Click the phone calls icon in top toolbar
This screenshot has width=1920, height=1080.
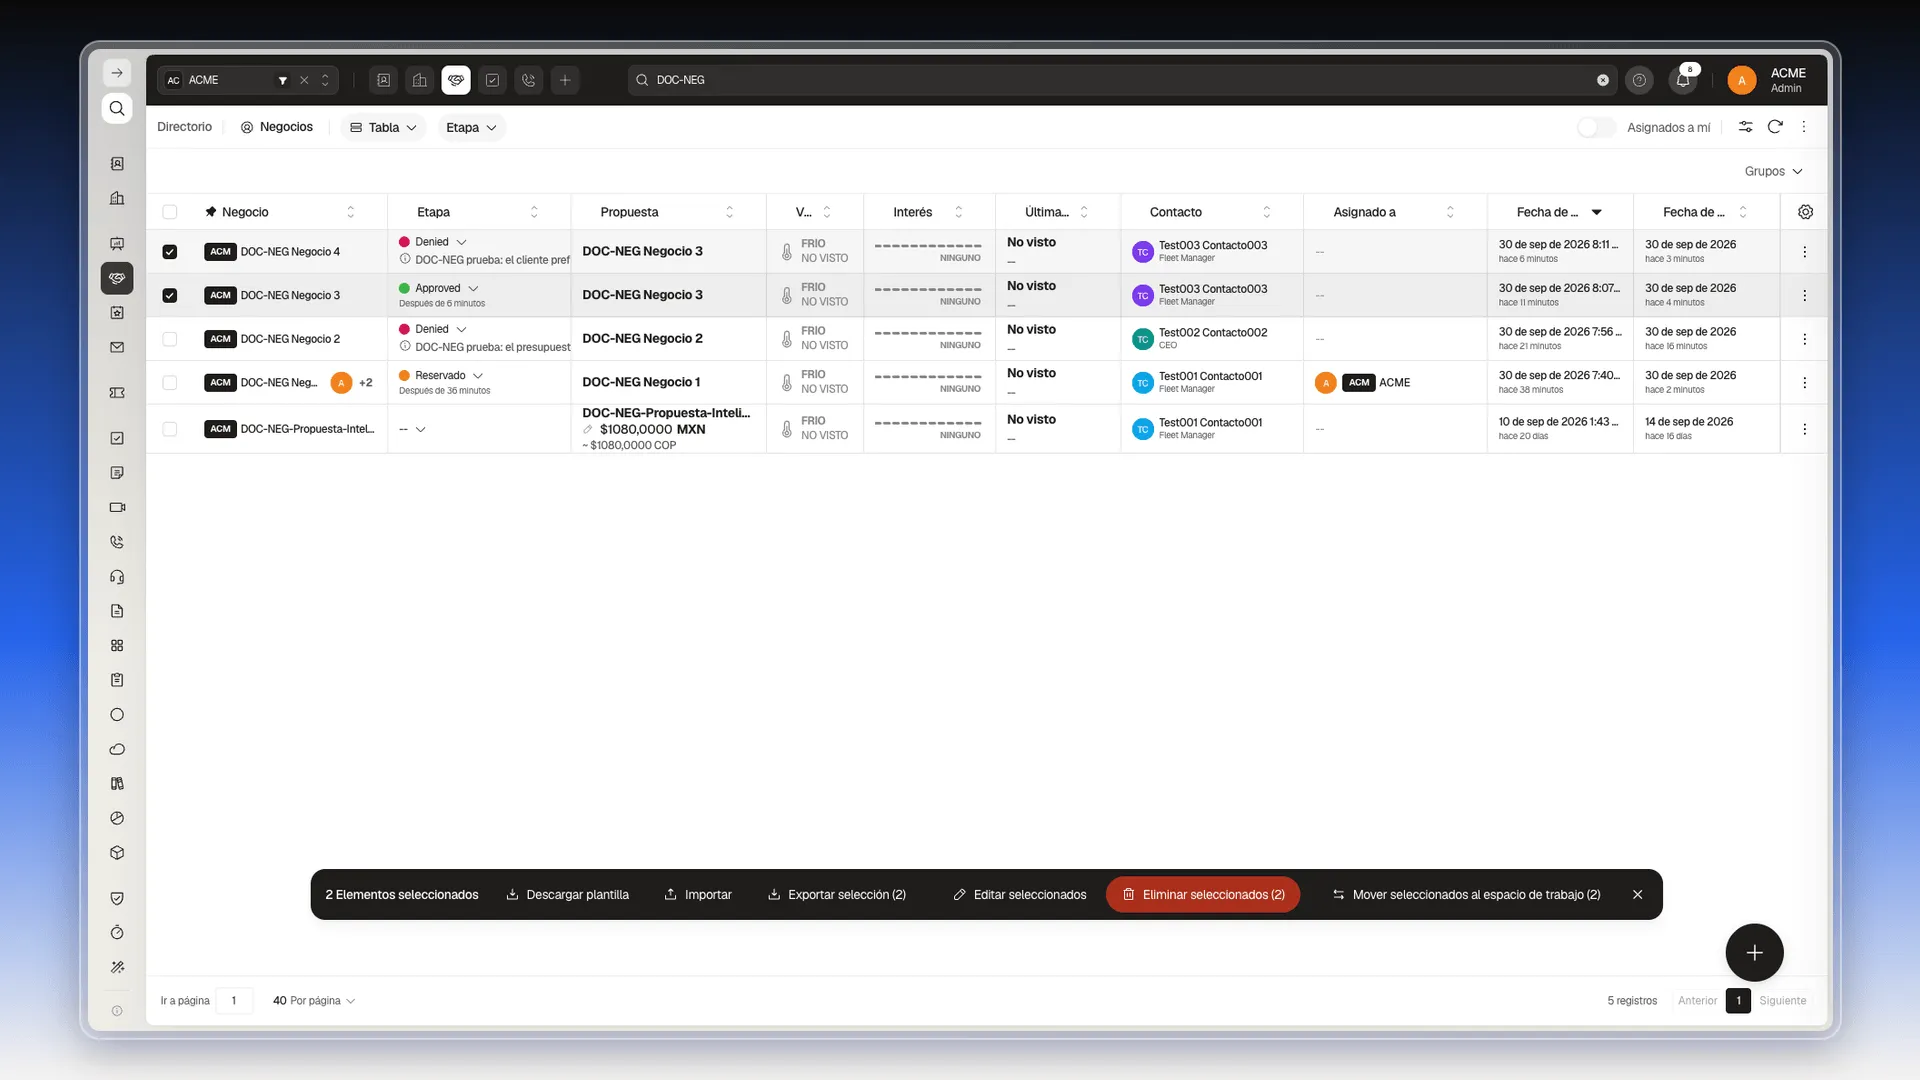pos(529,80)
